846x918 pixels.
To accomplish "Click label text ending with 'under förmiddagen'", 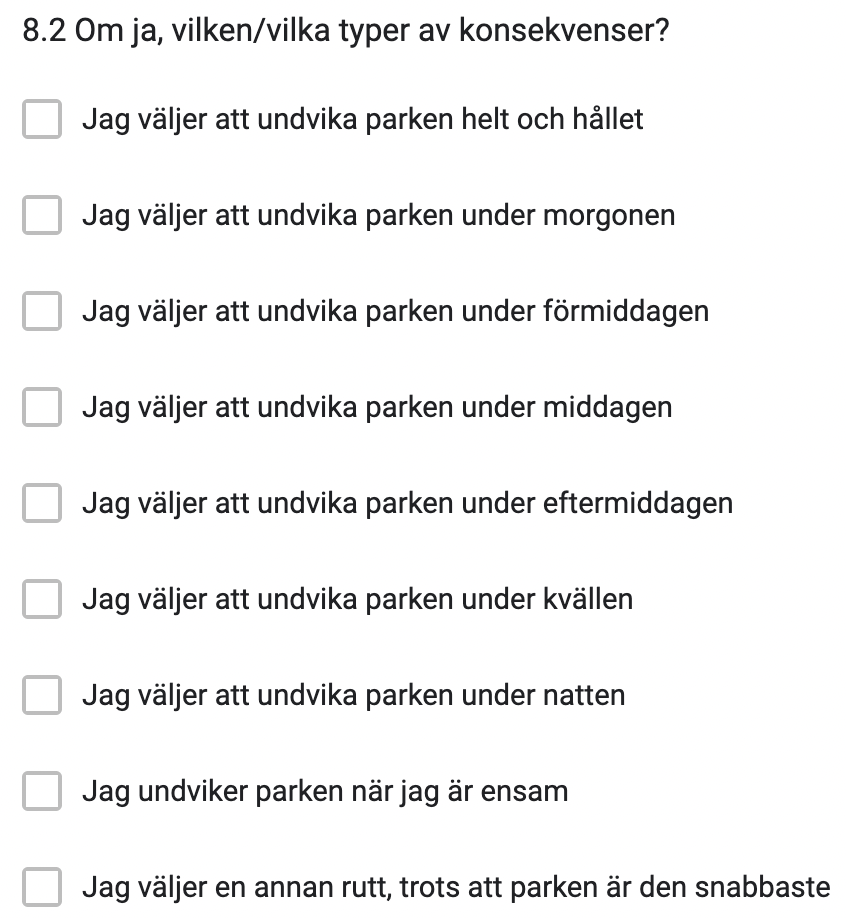I will (x=395, y=312).
